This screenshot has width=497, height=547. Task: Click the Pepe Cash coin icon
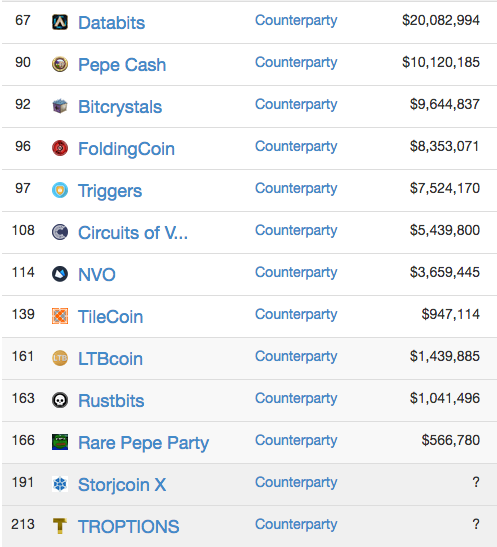coord(60,64)
